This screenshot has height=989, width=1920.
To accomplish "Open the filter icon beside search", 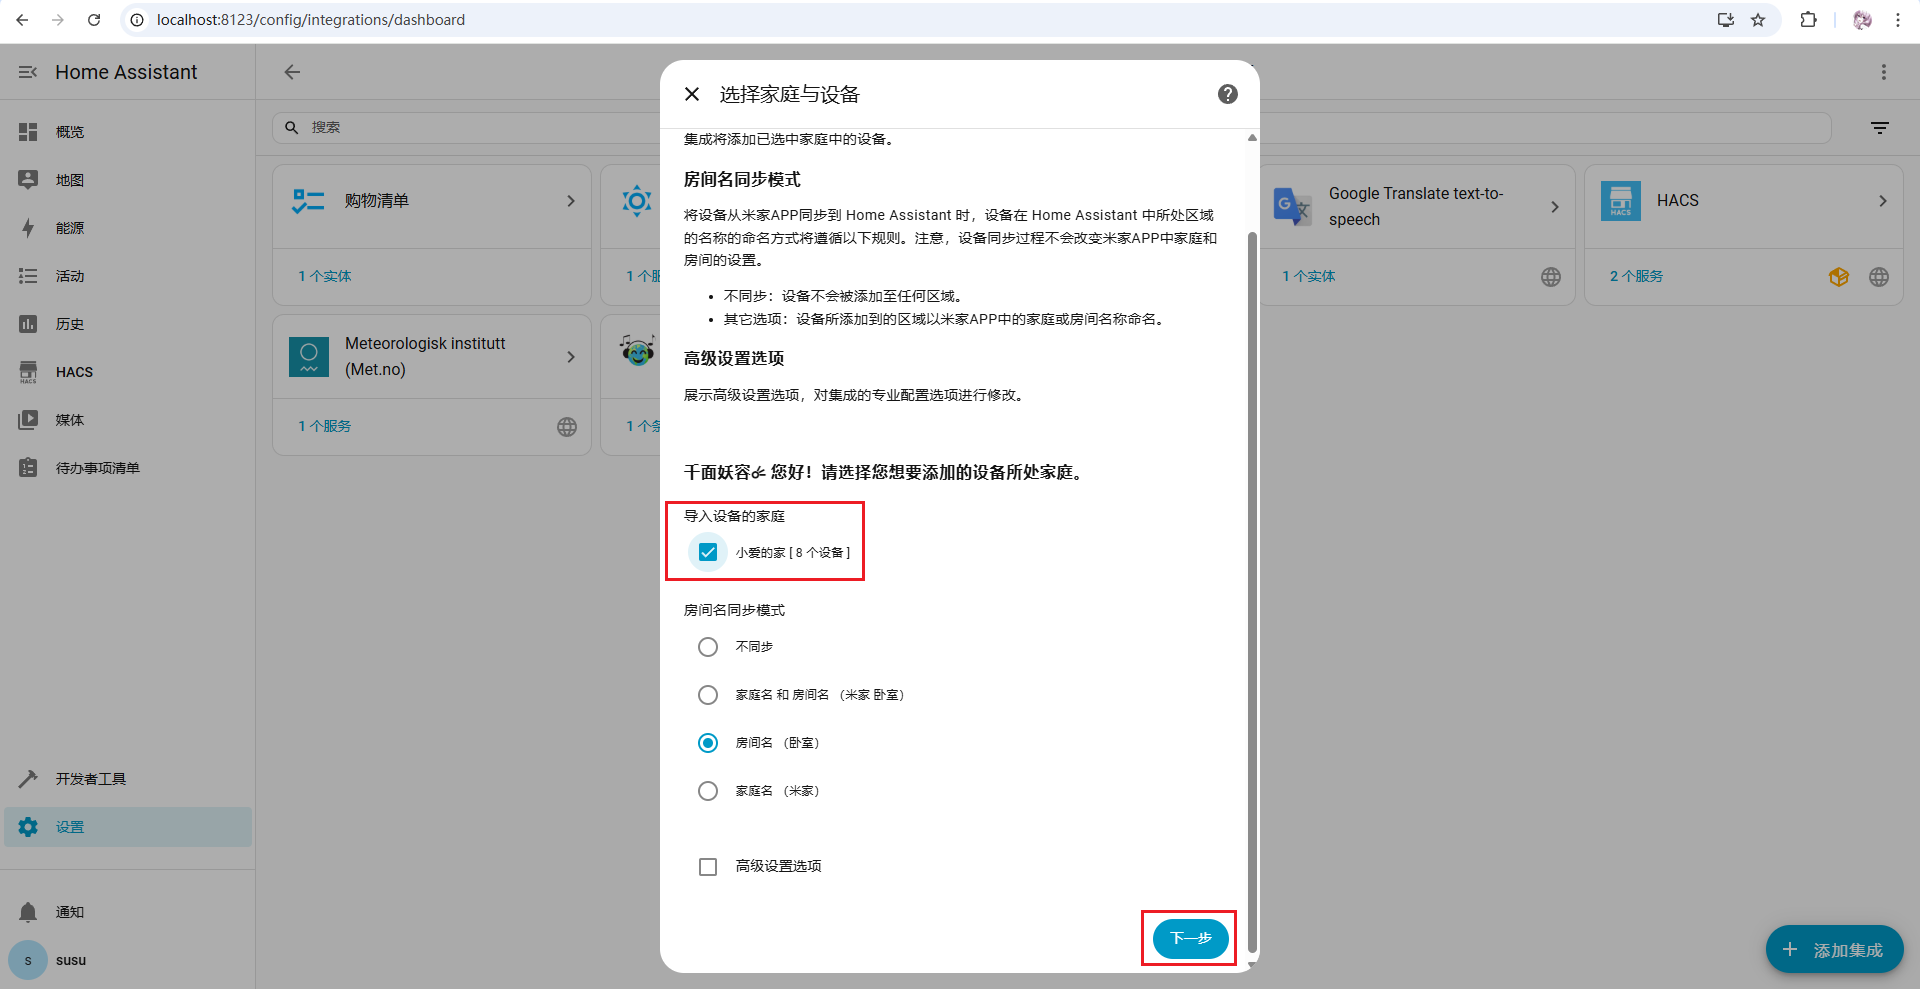I will [1880, 128].
